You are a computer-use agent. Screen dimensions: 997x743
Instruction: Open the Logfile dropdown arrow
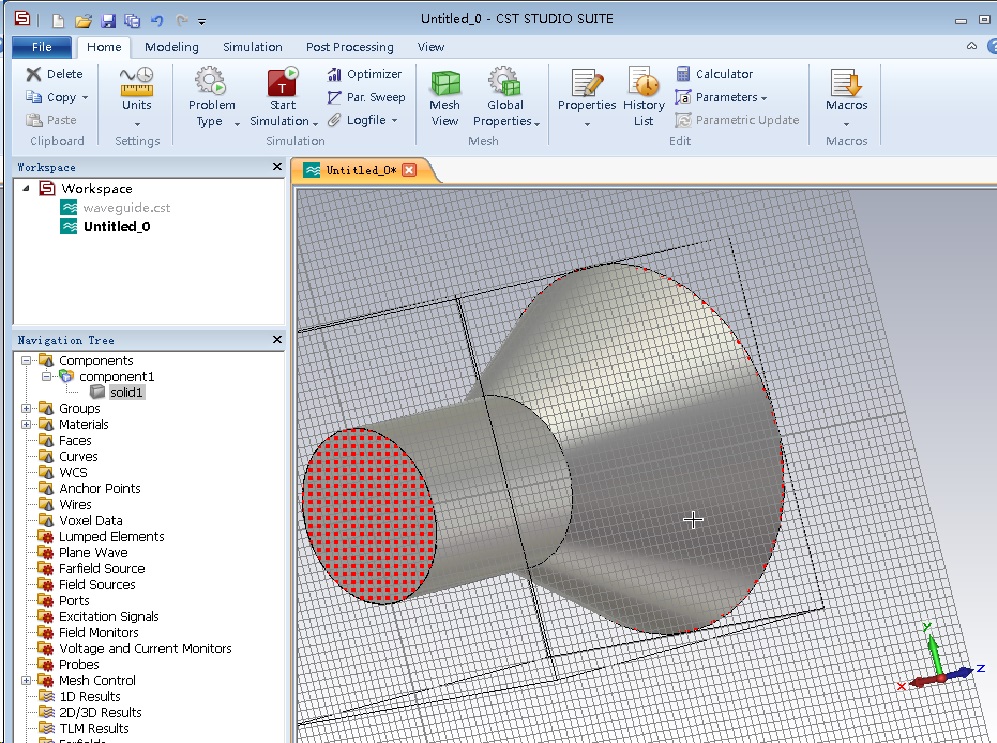click(395, 120)
